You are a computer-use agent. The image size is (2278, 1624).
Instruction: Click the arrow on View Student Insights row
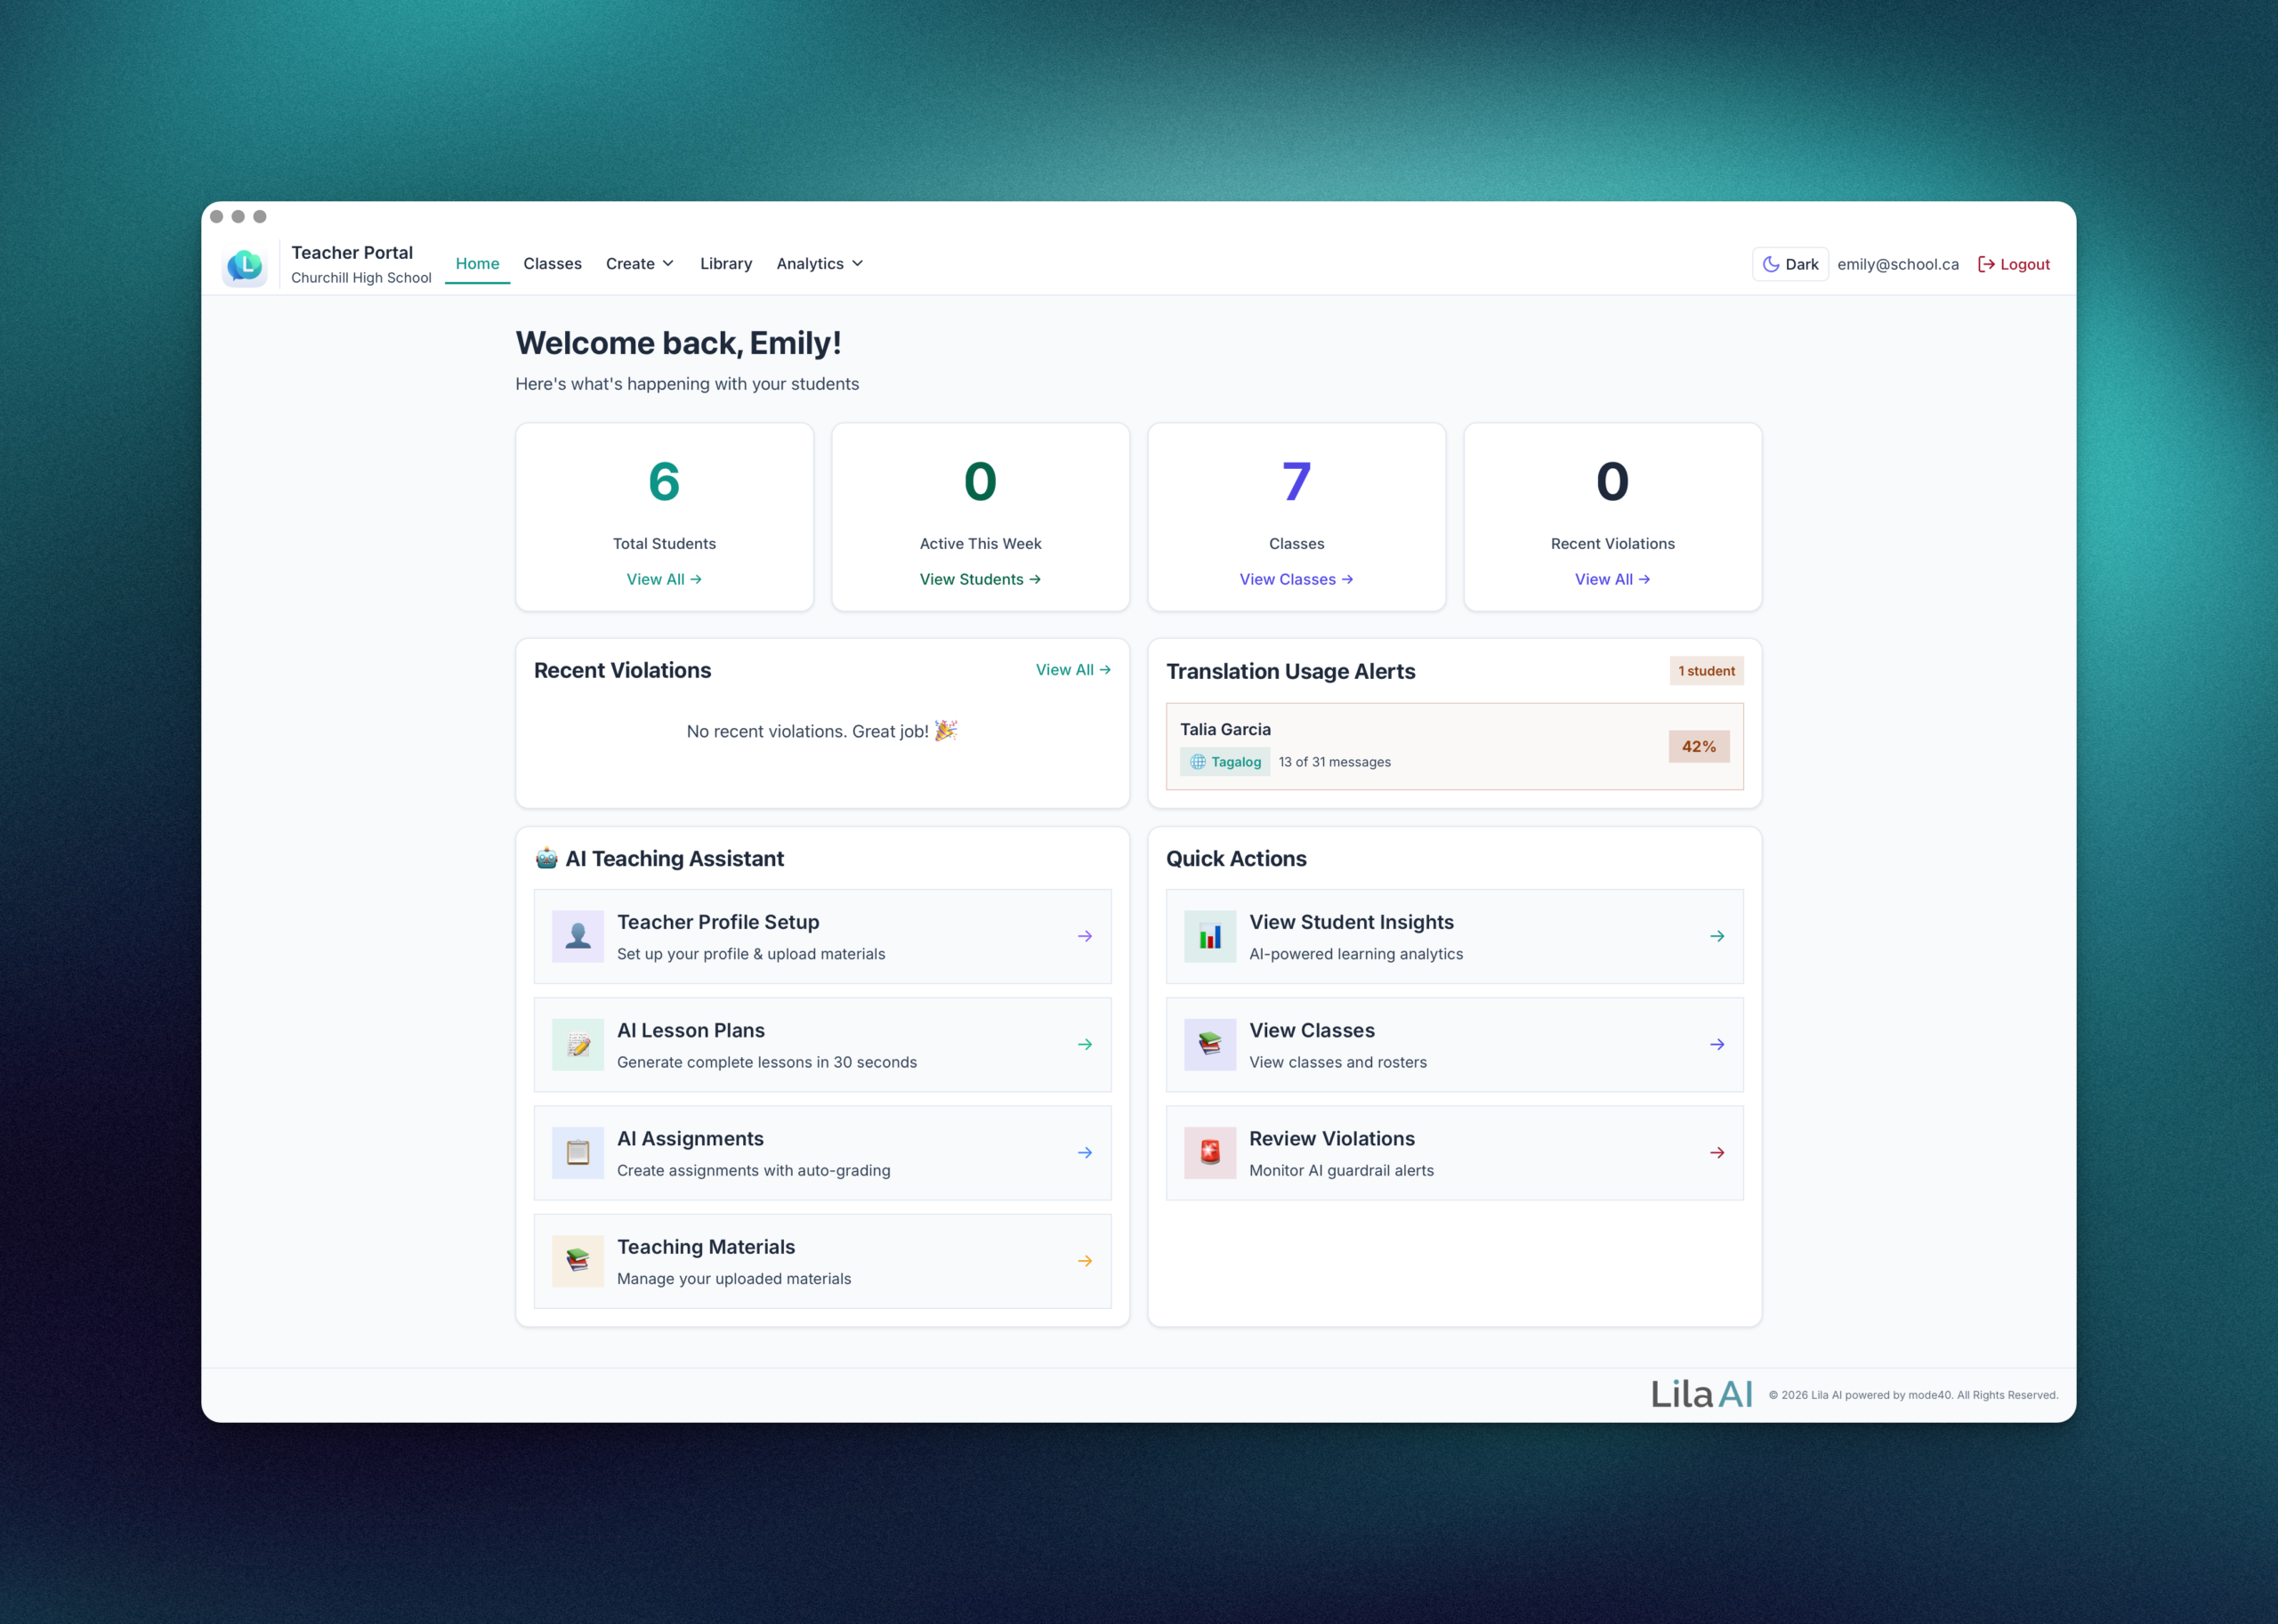1717,936
